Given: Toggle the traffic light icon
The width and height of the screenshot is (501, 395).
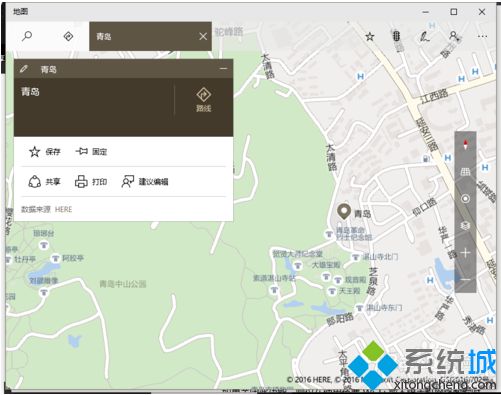Looking at the screenshot, I should pos(396,36).
